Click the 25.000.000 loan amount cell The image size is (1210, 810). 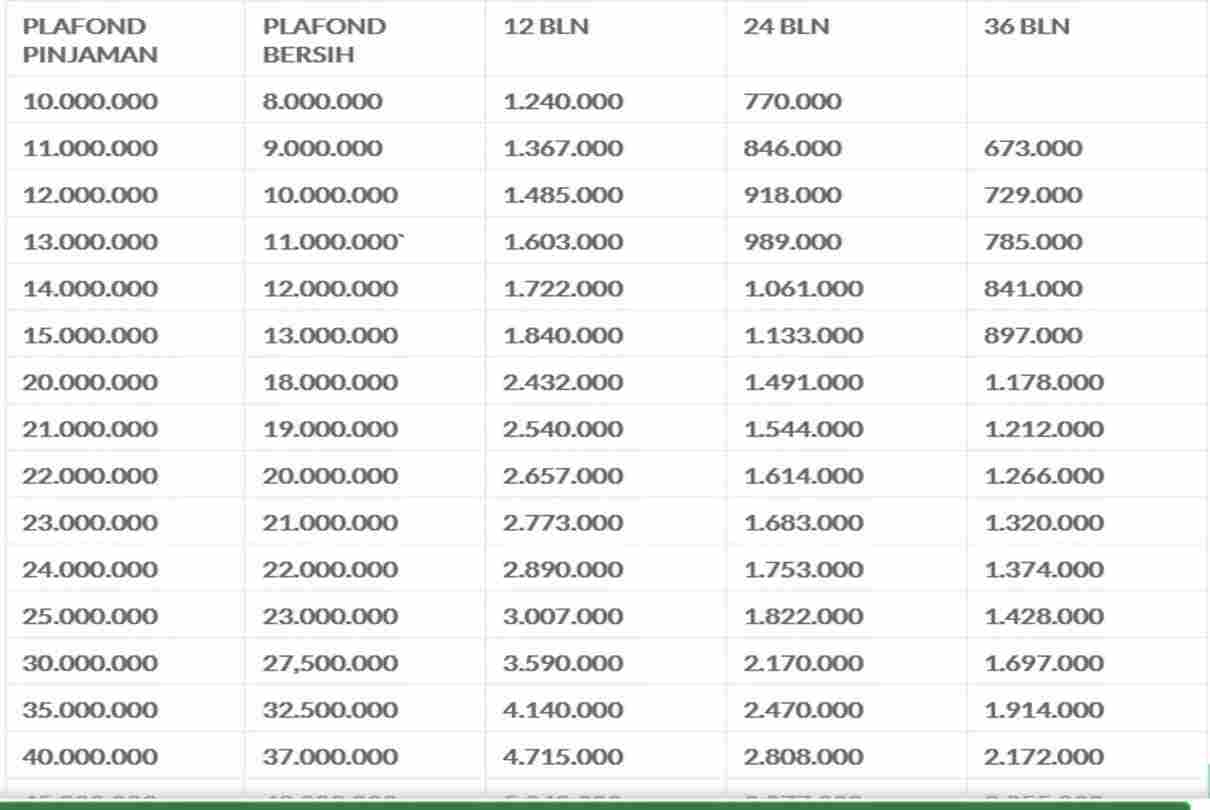pyautogui.click(x=90, y=616)
